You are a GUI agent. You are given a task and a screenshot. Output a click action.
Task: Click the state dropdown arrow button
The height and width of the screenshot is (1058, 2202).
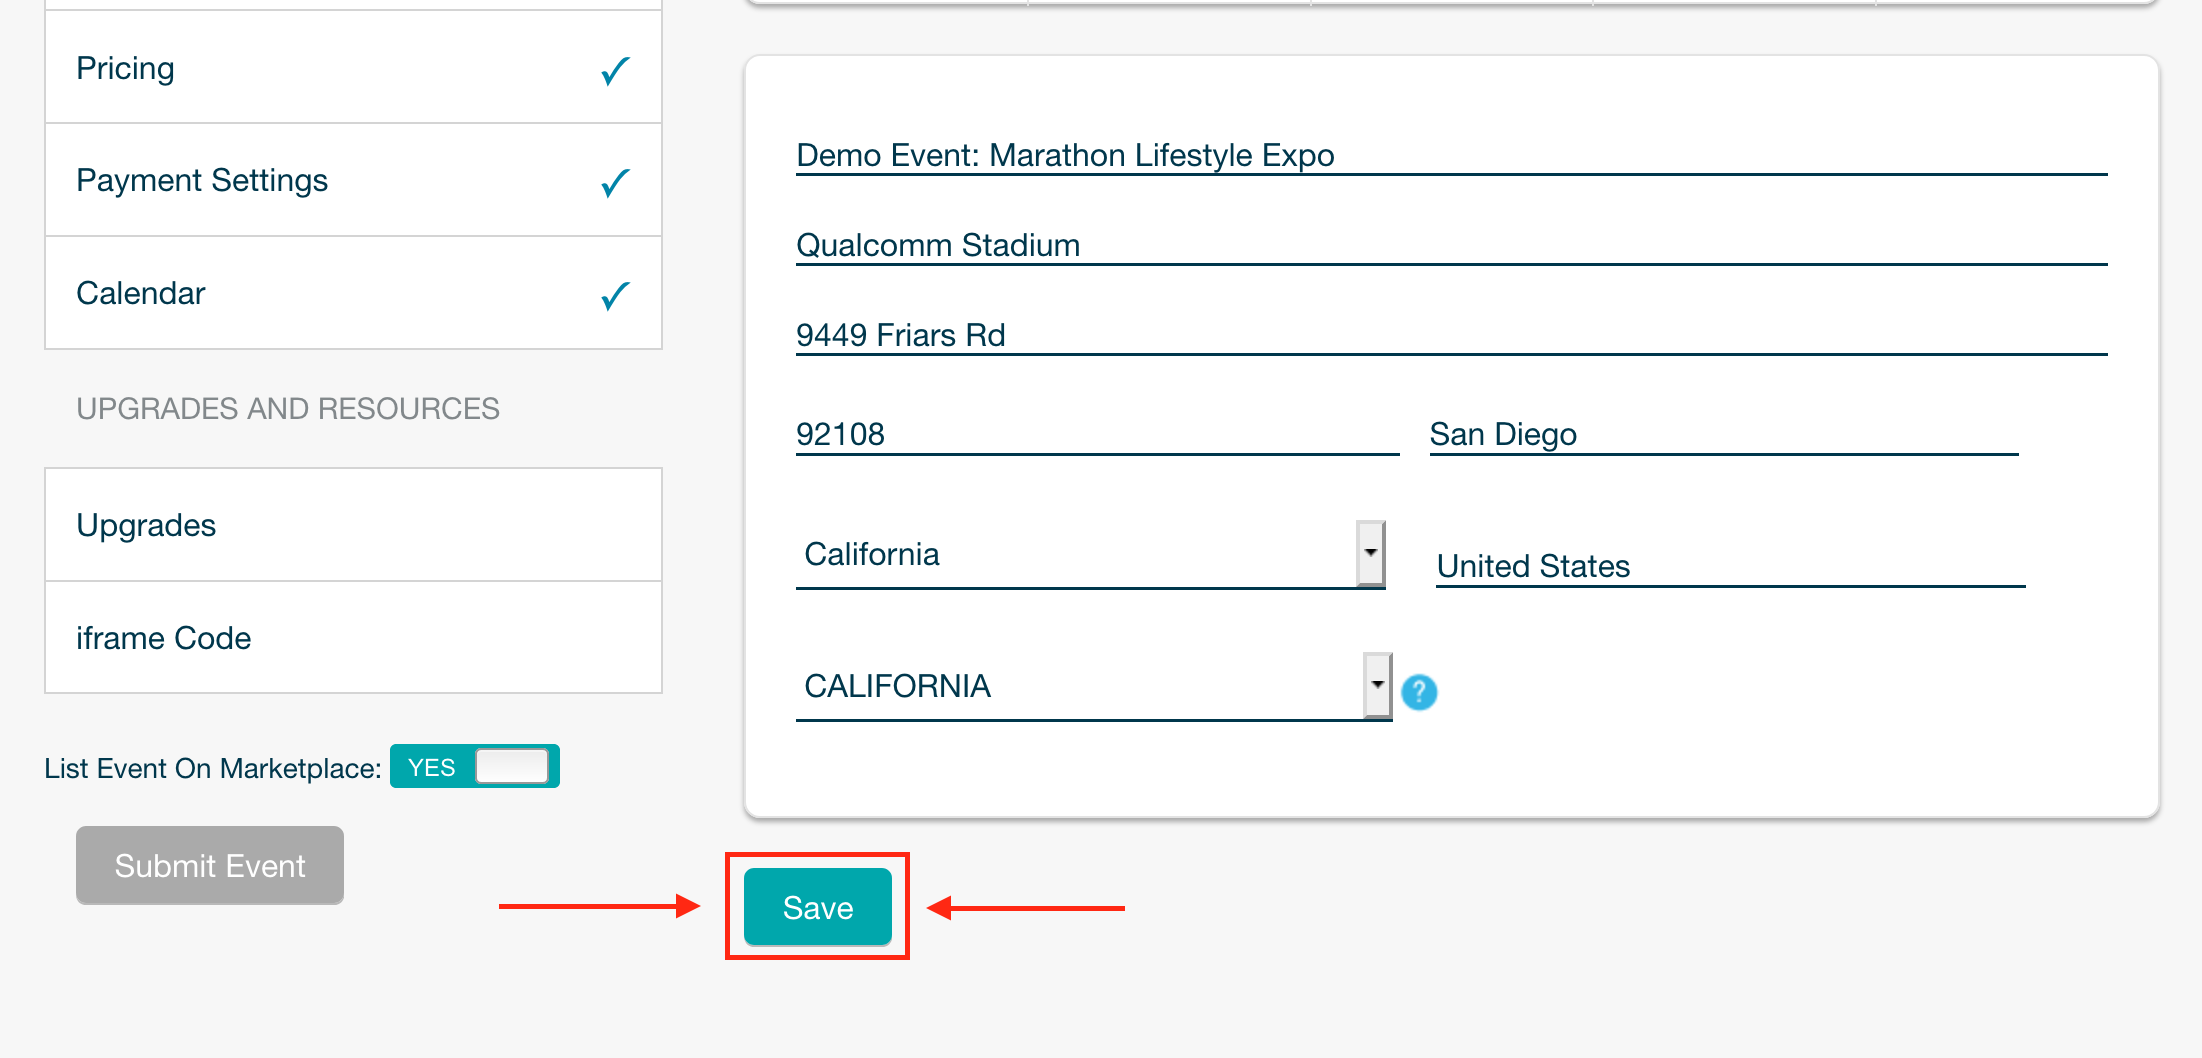point(1371,553)
